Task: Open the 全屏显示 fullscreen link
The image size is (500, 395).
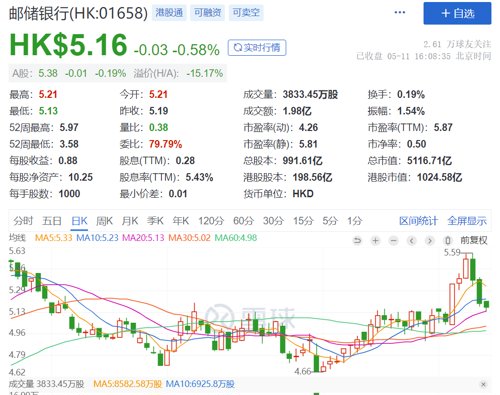Action: [467, 221]
